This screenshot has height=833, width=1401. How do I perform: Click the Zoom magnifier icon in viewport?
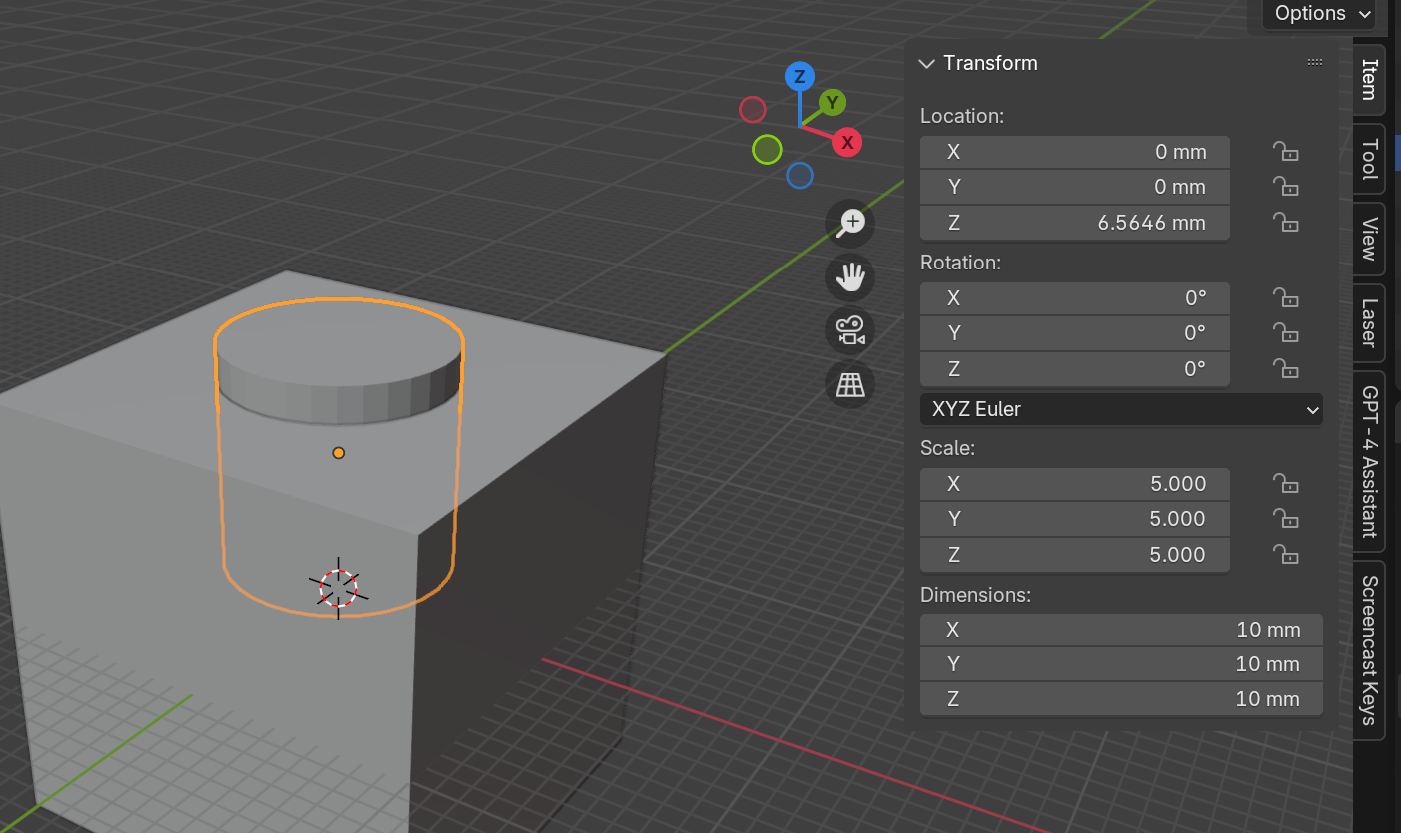point(849,223)
